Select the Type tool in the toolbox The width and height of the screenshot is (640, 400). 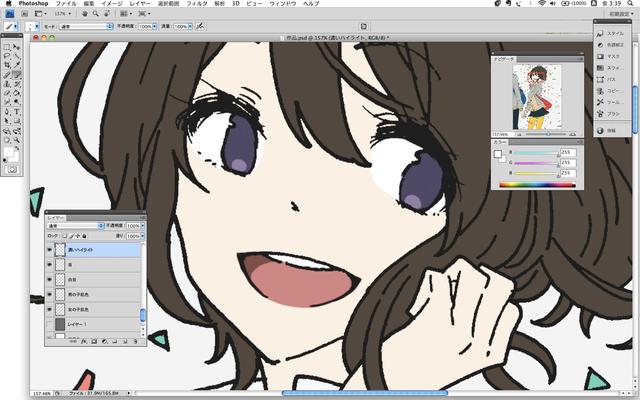pyautogui.click(x=17, y=111)
